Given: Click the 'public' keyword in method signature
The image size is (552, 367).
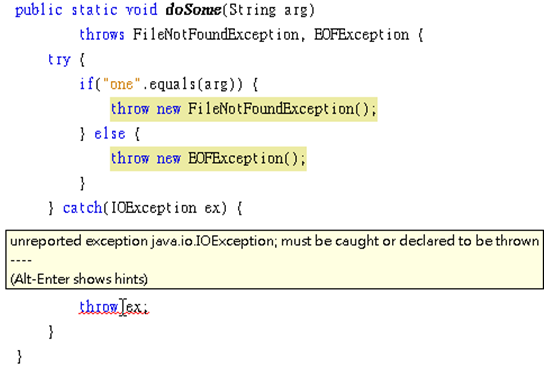Looking at the screenshot, I should [x=39, y=10].
